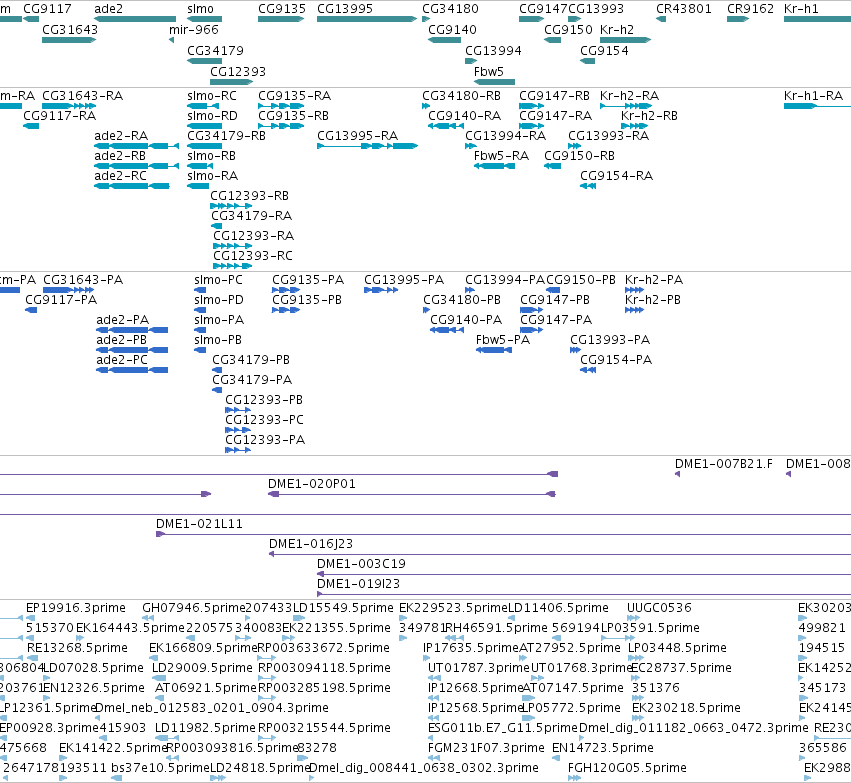851x783 pixels.
Task: Select the CR43801 gene label
Action: pyautogui.click(x=683, y=9)
